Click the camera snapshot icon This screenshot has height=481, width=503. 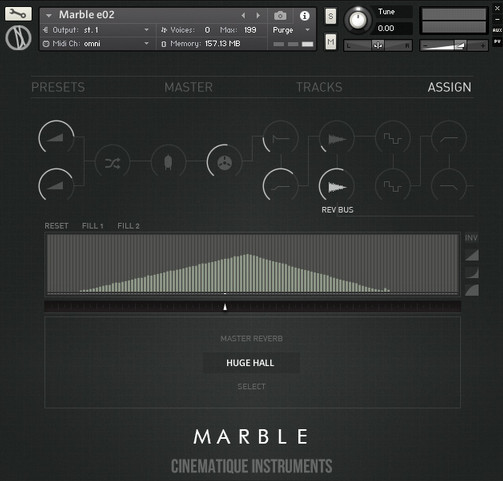coord(280,16)
